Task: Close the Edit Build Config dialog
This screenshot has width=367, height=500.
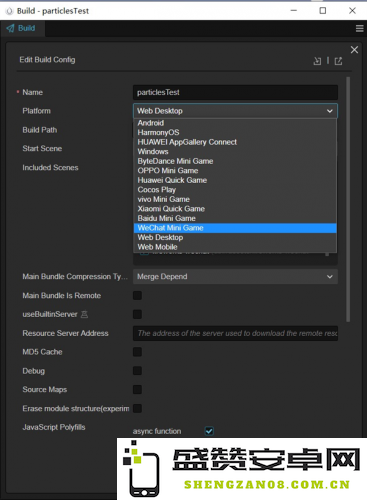Action: [x=354, y=50]
